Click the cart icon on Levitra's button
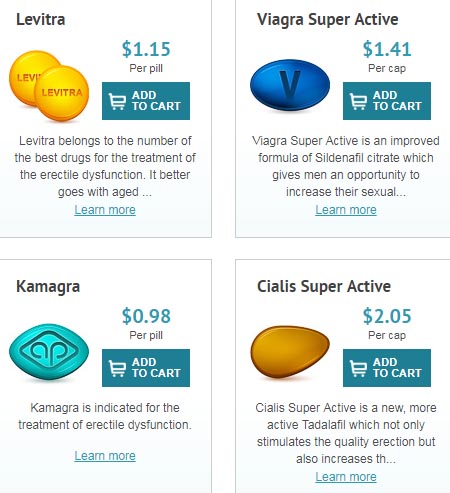Screen dimensions: 450x493 pyautogui.click(x=117, y=101)
